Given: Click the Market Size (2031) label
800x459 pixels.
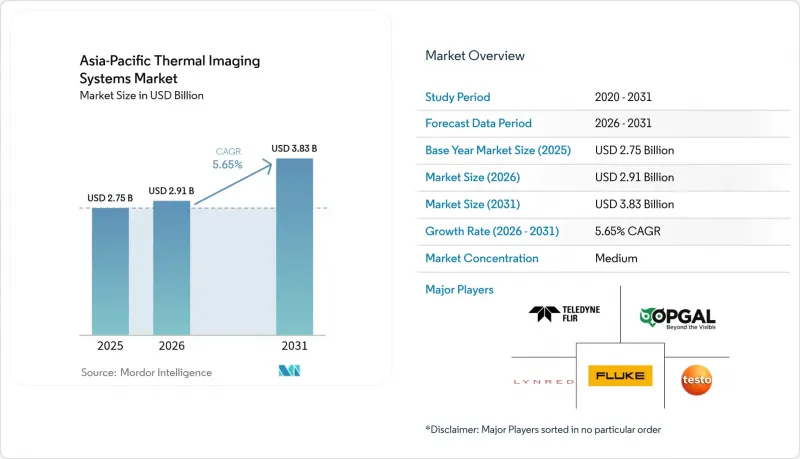Looking at the screenshot, I should tap(472, 205).
